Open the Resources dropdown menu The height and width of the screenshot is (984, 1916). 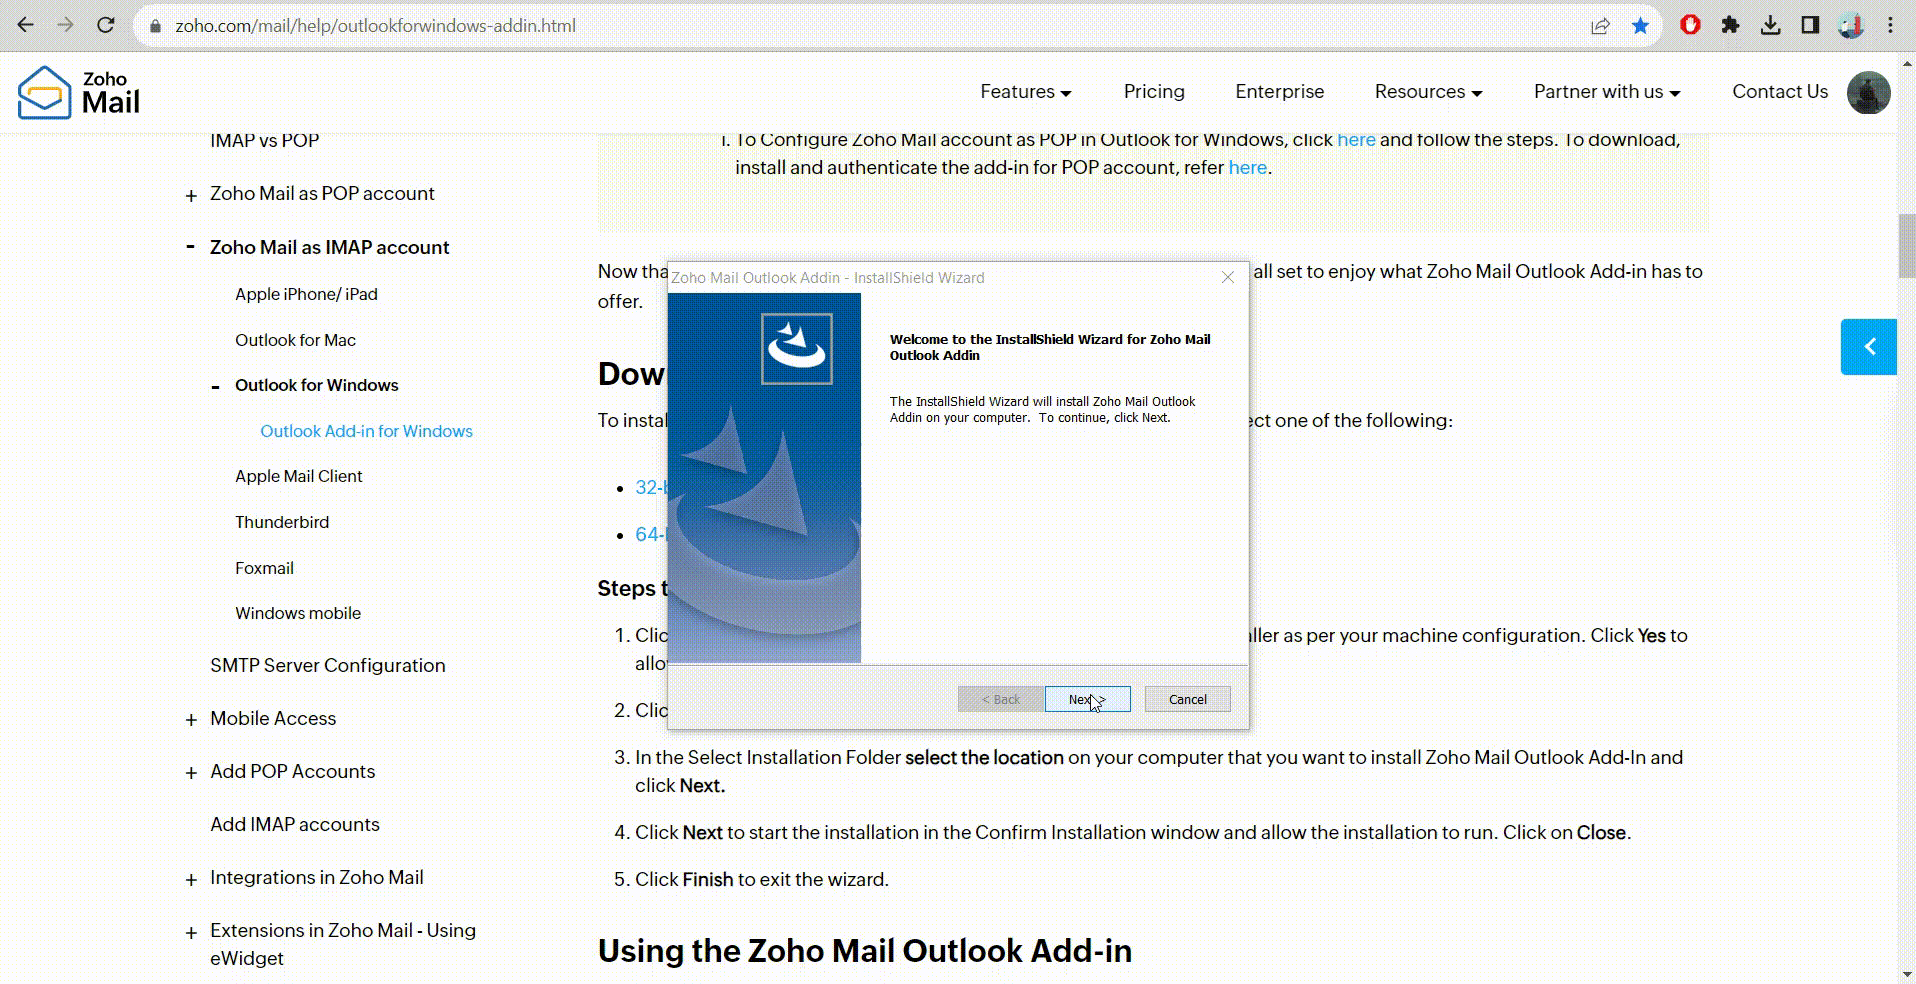(1427, 92)
